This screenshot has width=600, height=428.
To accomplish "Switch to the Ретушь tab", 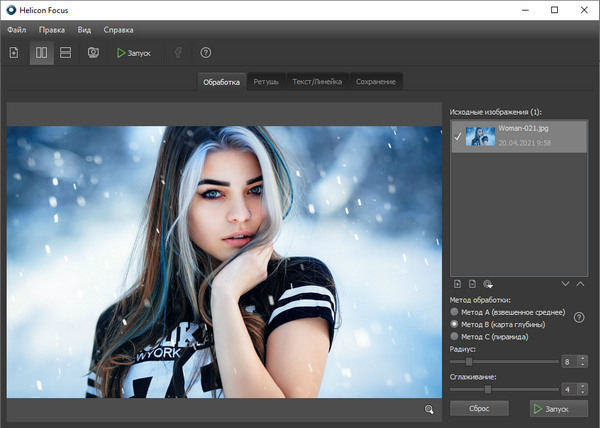I will coord(265,81).
